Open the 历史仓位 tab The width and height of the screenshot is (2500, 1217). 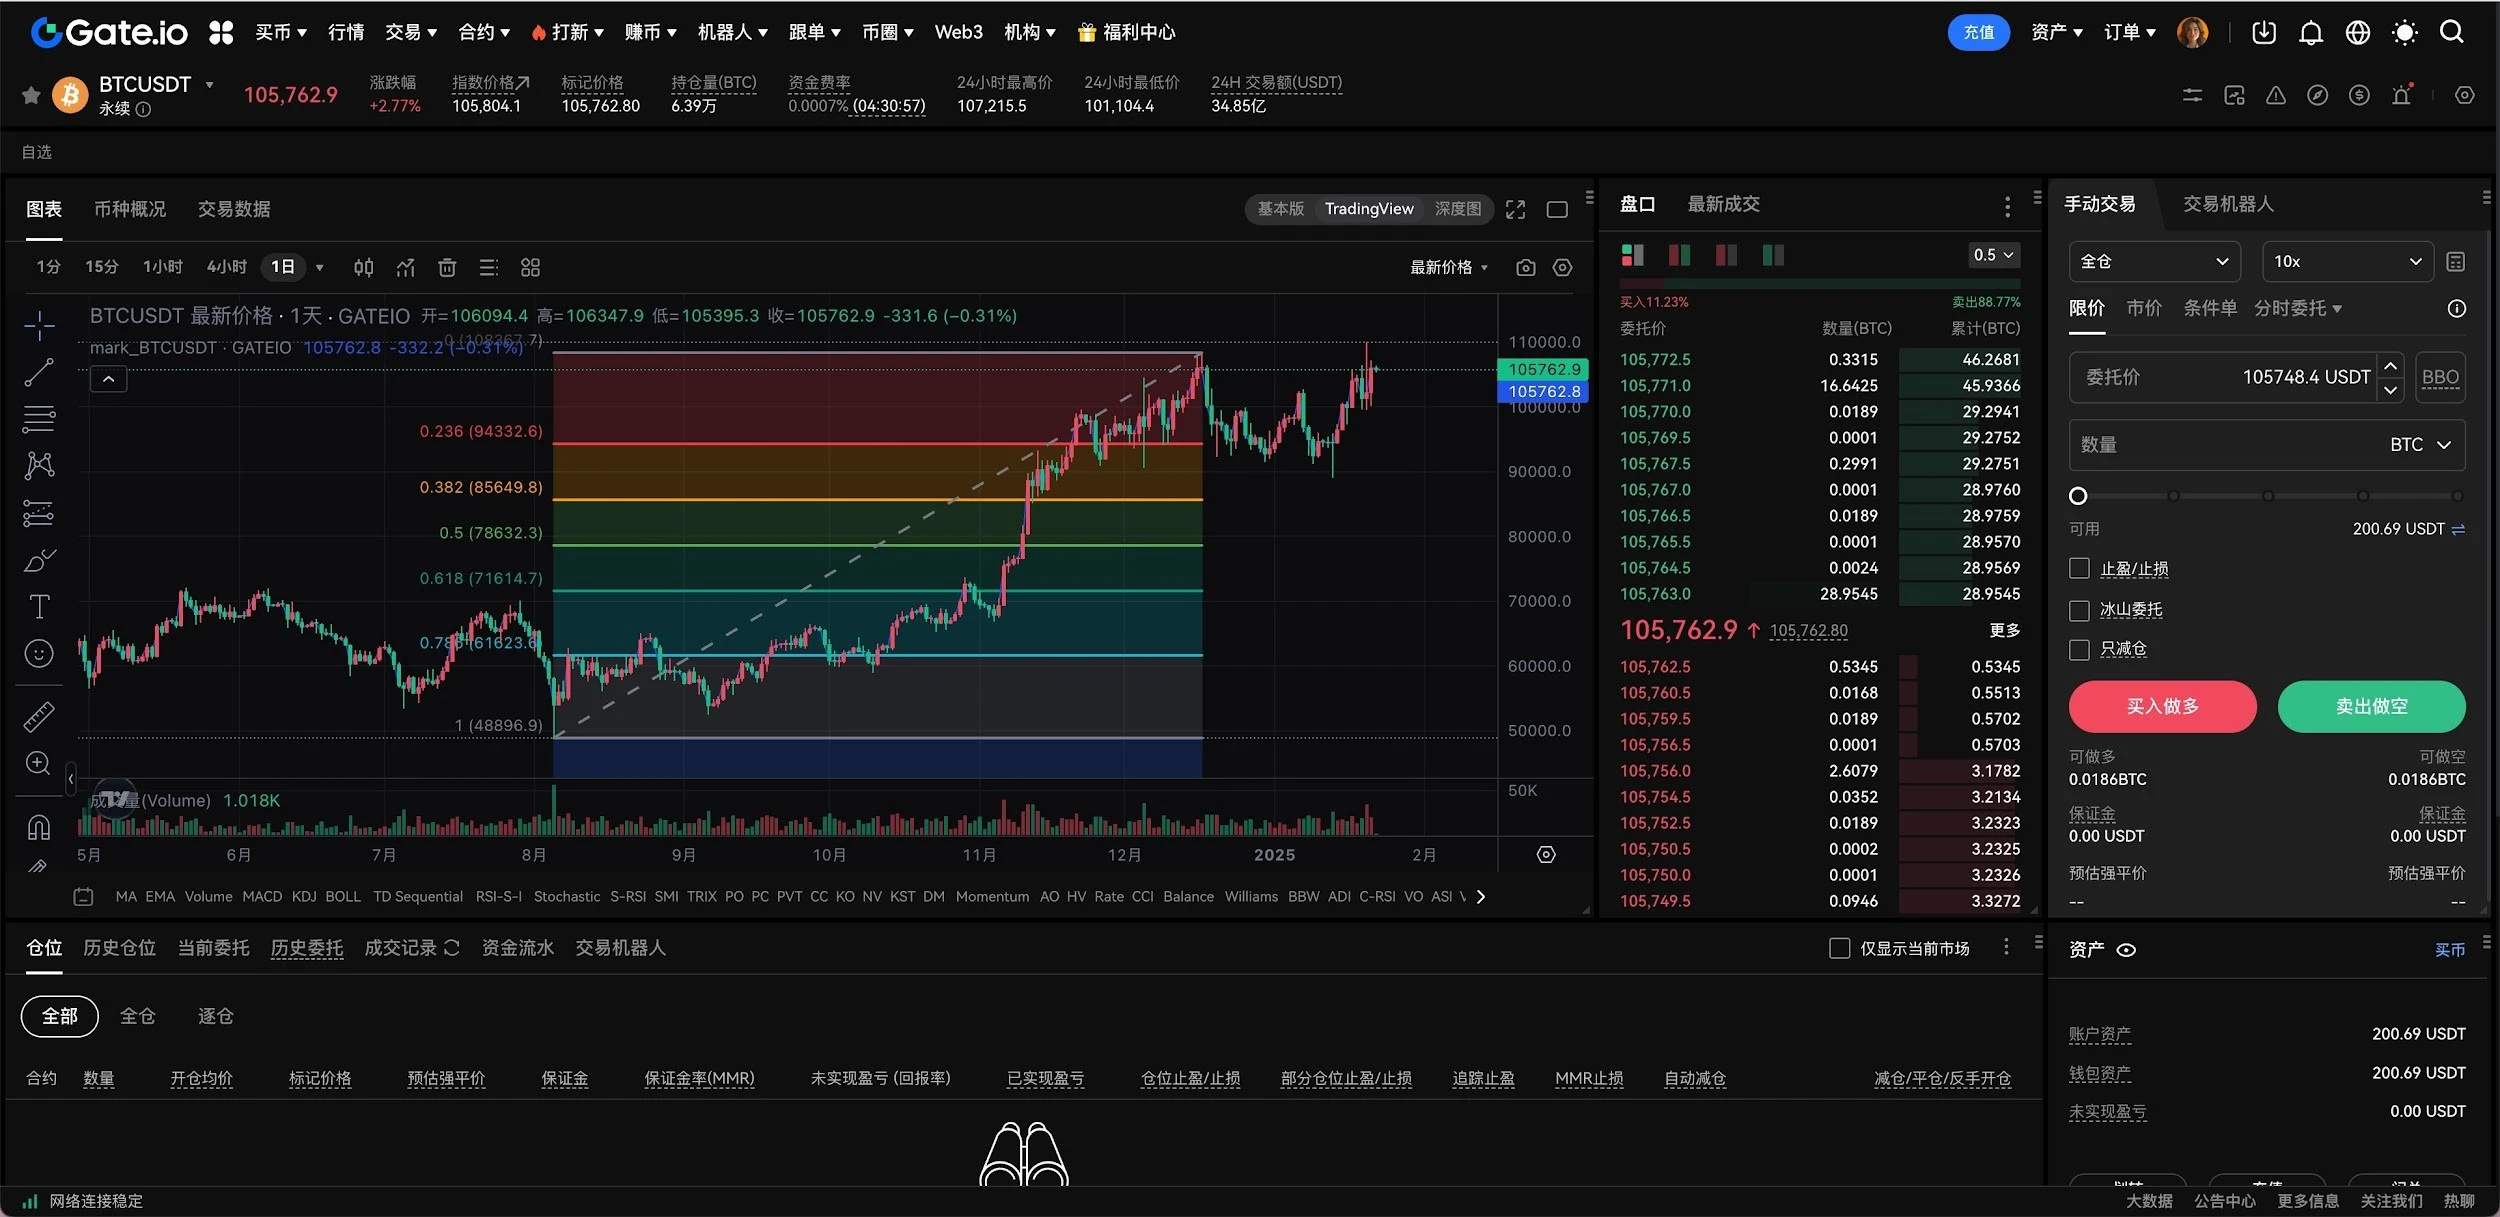click(119, 948)
